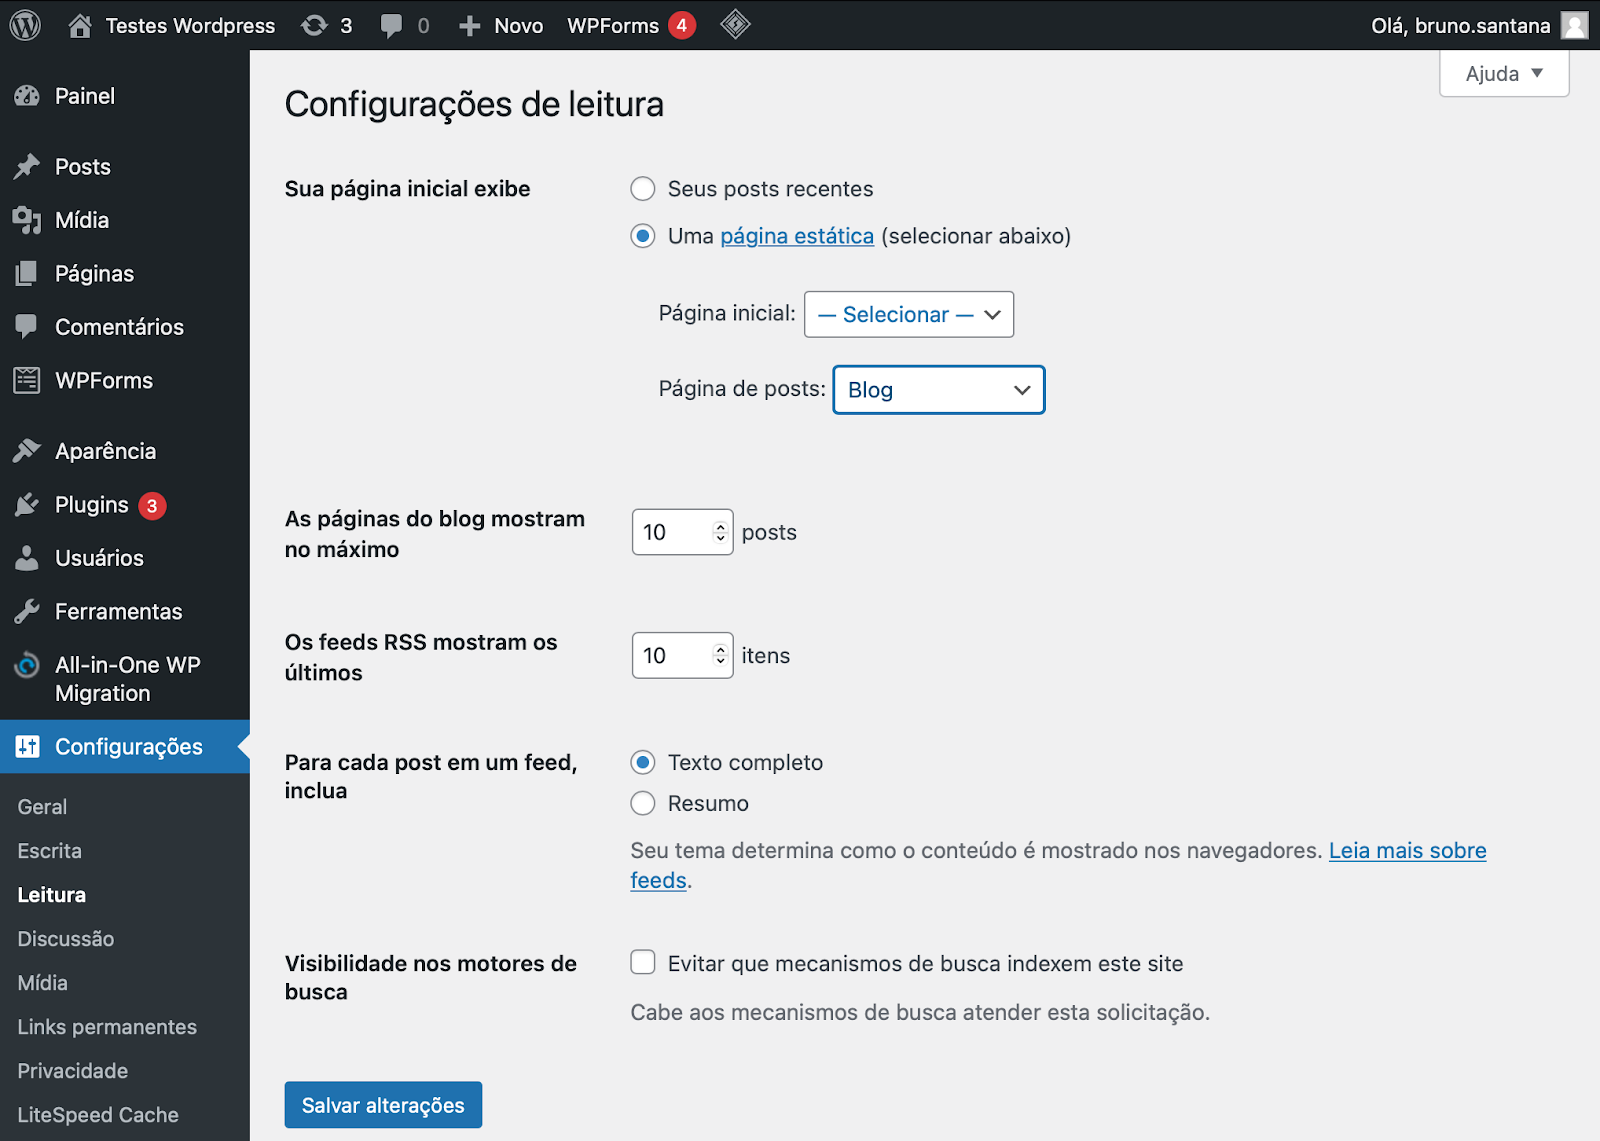Viewport: 1600px width, 1141px height.
Task: Click the diamond LiteSpeed icon in admin bar
Action: [x=735, y=24]
